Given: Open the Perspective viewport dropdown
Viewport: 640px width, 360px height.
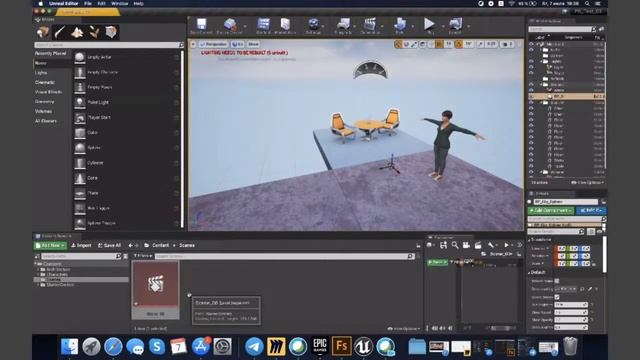Looking at the screenshot, I should pos(213,44).
